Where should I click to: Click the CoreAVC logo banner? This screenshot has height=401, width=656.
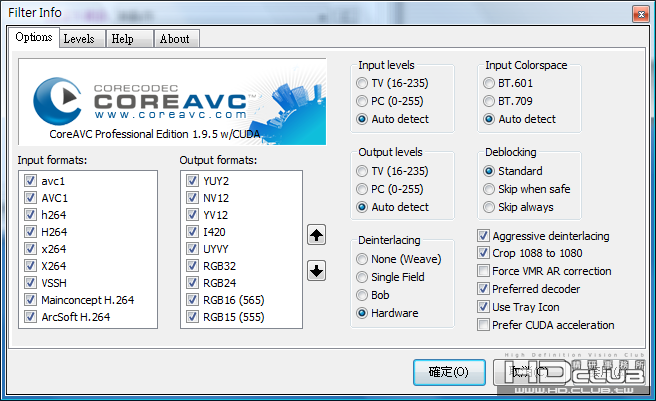(172, 102)
